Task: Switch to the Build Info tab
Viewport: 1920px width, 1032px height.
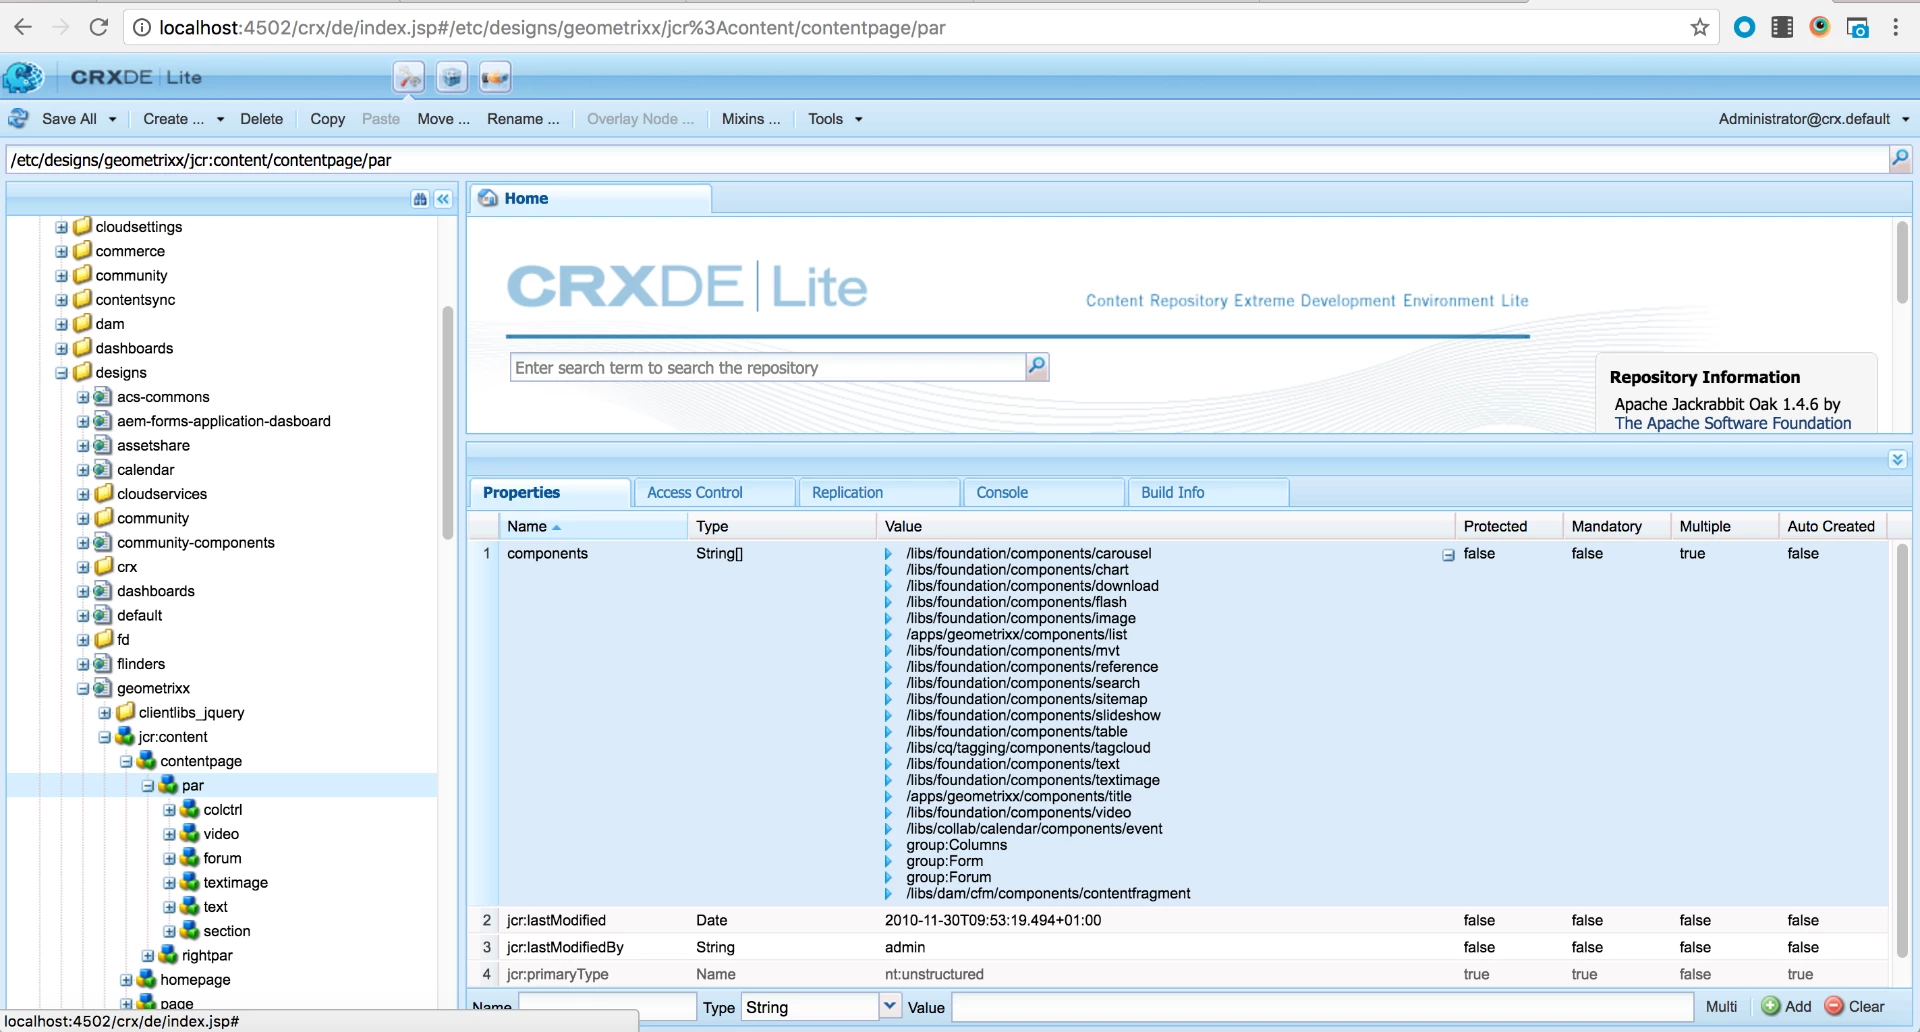Action: pos(1208,492)
